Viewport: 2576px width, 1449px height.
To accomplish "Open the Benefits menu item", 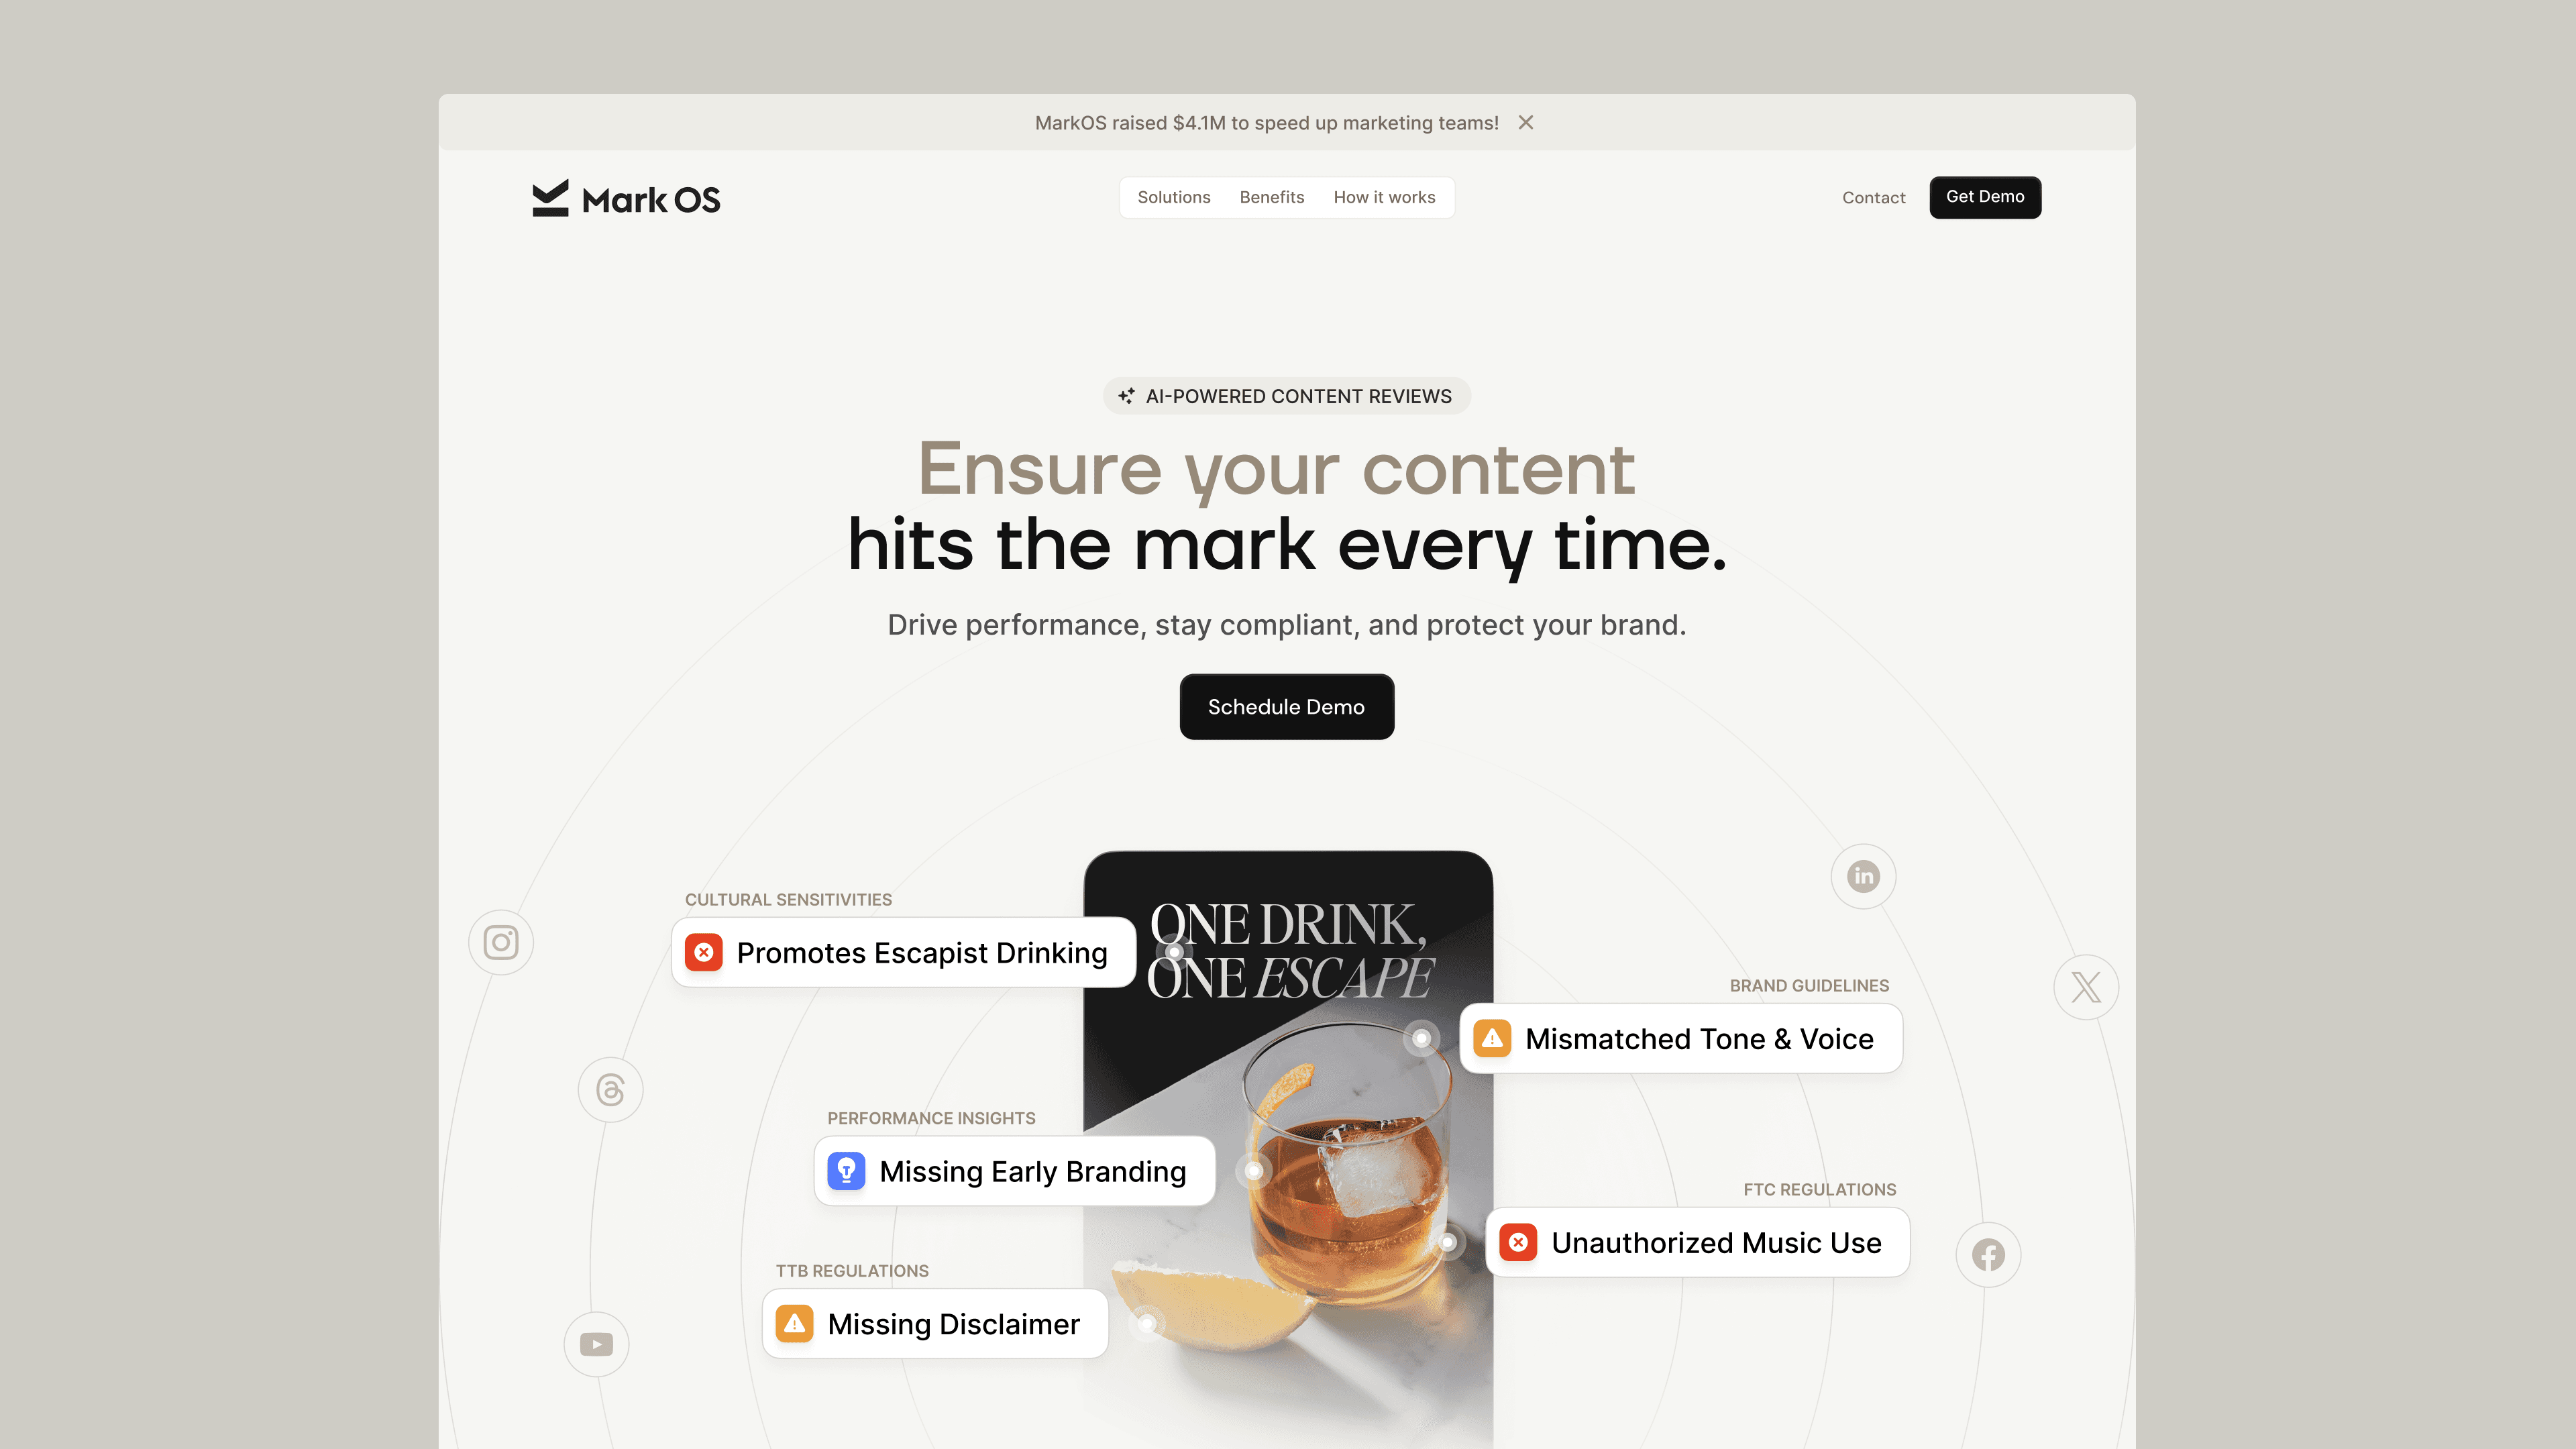I will pyautogui.click(x=1272, y=197).
